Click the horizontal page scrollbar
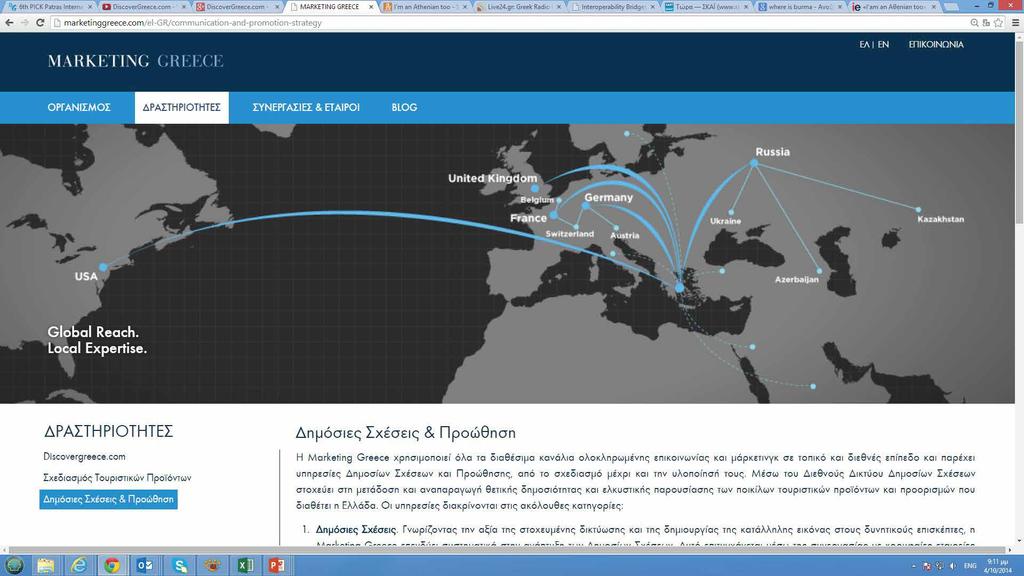 click(507, 550)
